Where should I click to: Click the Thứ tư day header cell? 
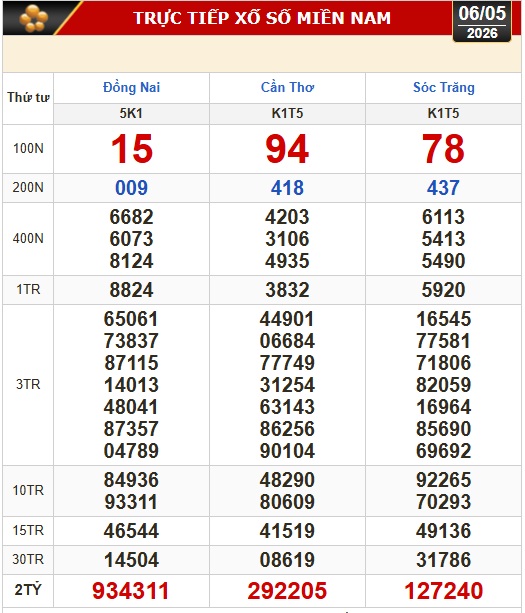[28, 97]
